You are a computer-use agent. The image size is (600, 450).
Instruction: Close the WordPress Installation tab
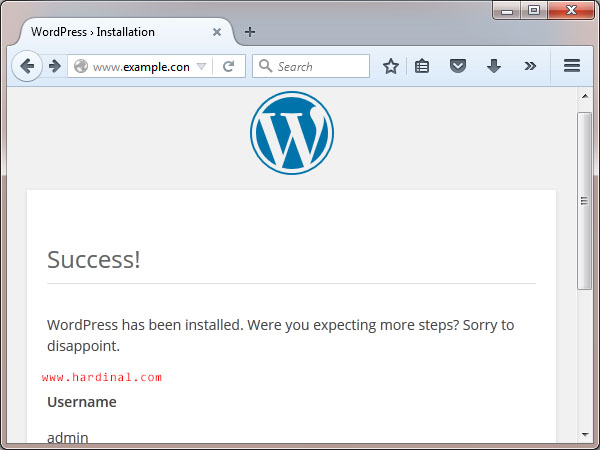click(x=217, y=32)
